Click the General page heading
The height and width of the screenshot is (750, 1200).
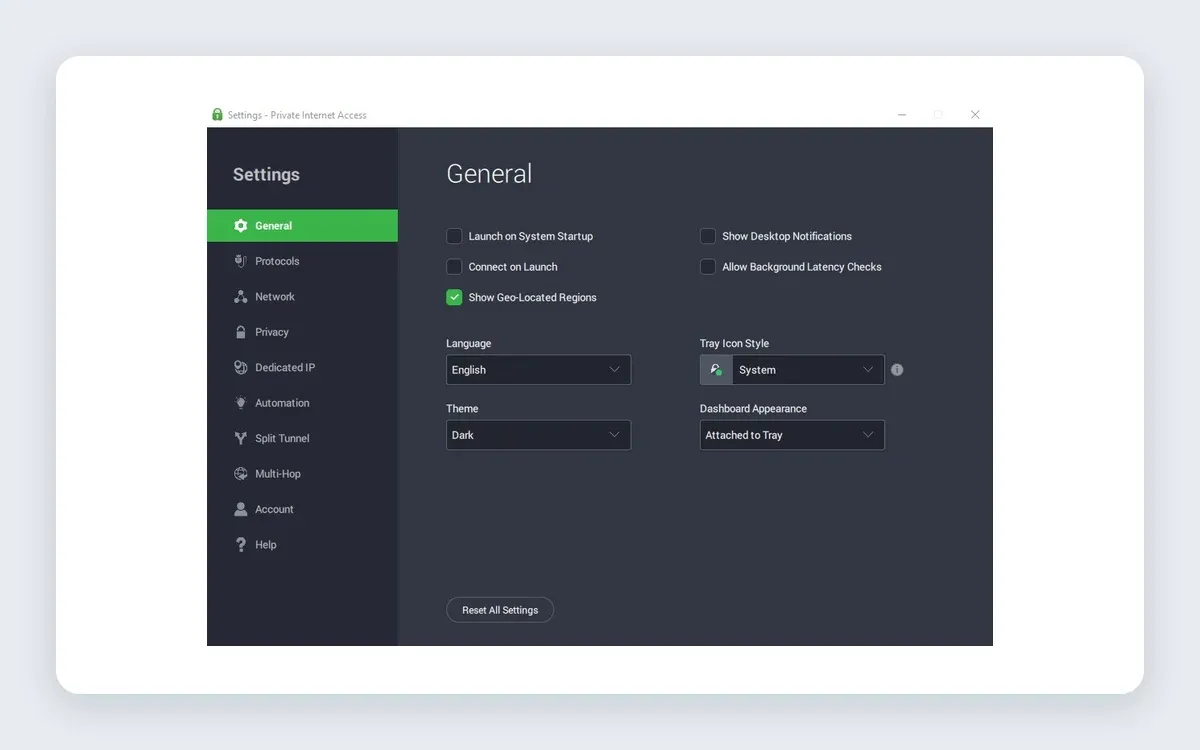[x=489, y=174]
